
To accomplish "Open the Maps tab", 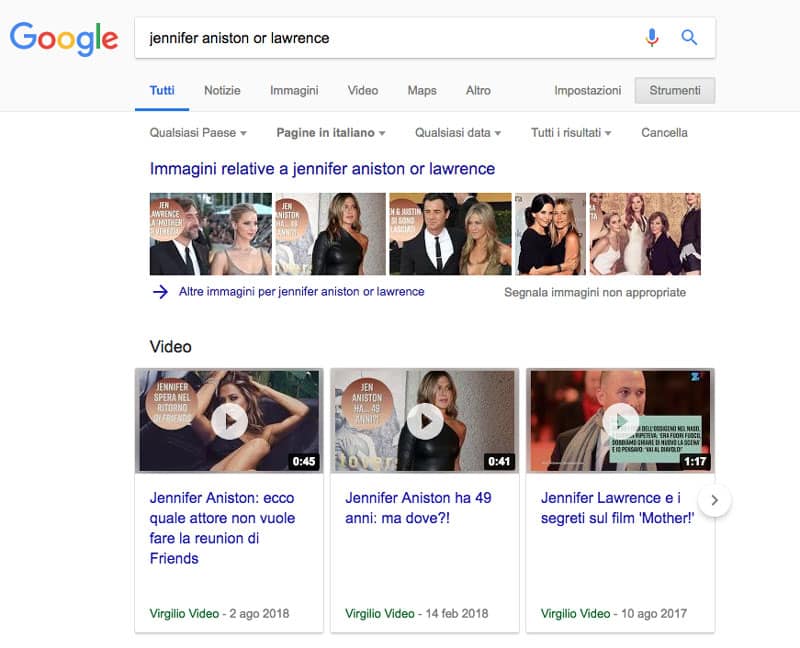I will click(x=422, y=91).
